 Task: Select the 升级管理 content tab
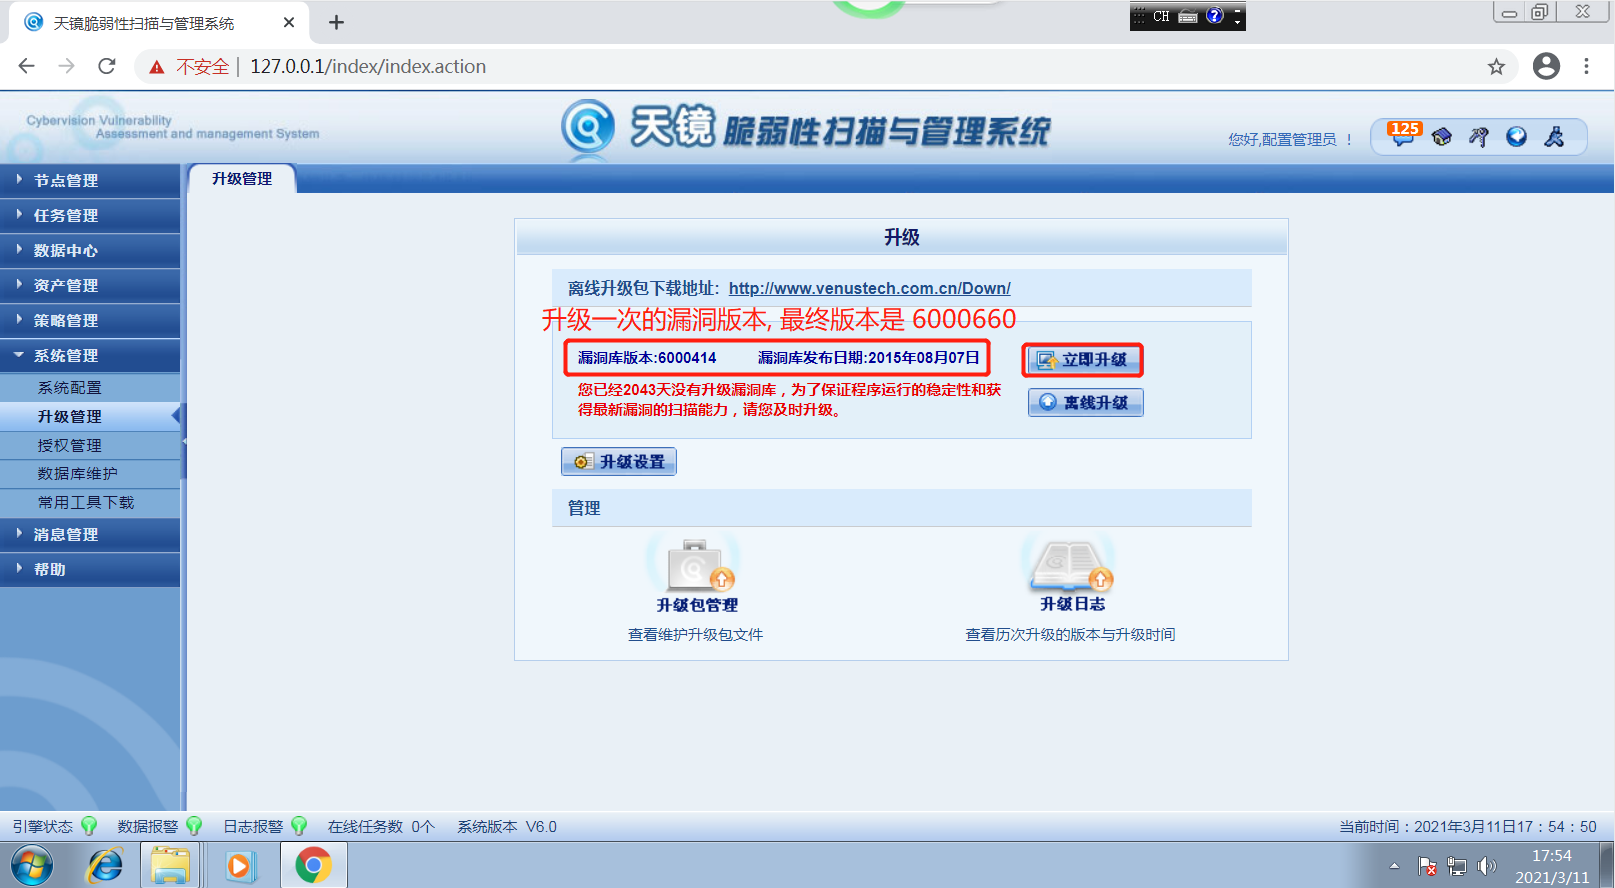[x=242, y=179]
